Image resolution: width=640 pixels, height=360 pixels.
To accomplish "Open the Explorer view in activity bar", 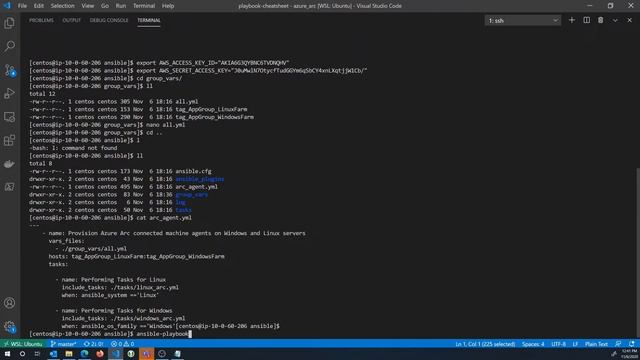I will 9,23.
